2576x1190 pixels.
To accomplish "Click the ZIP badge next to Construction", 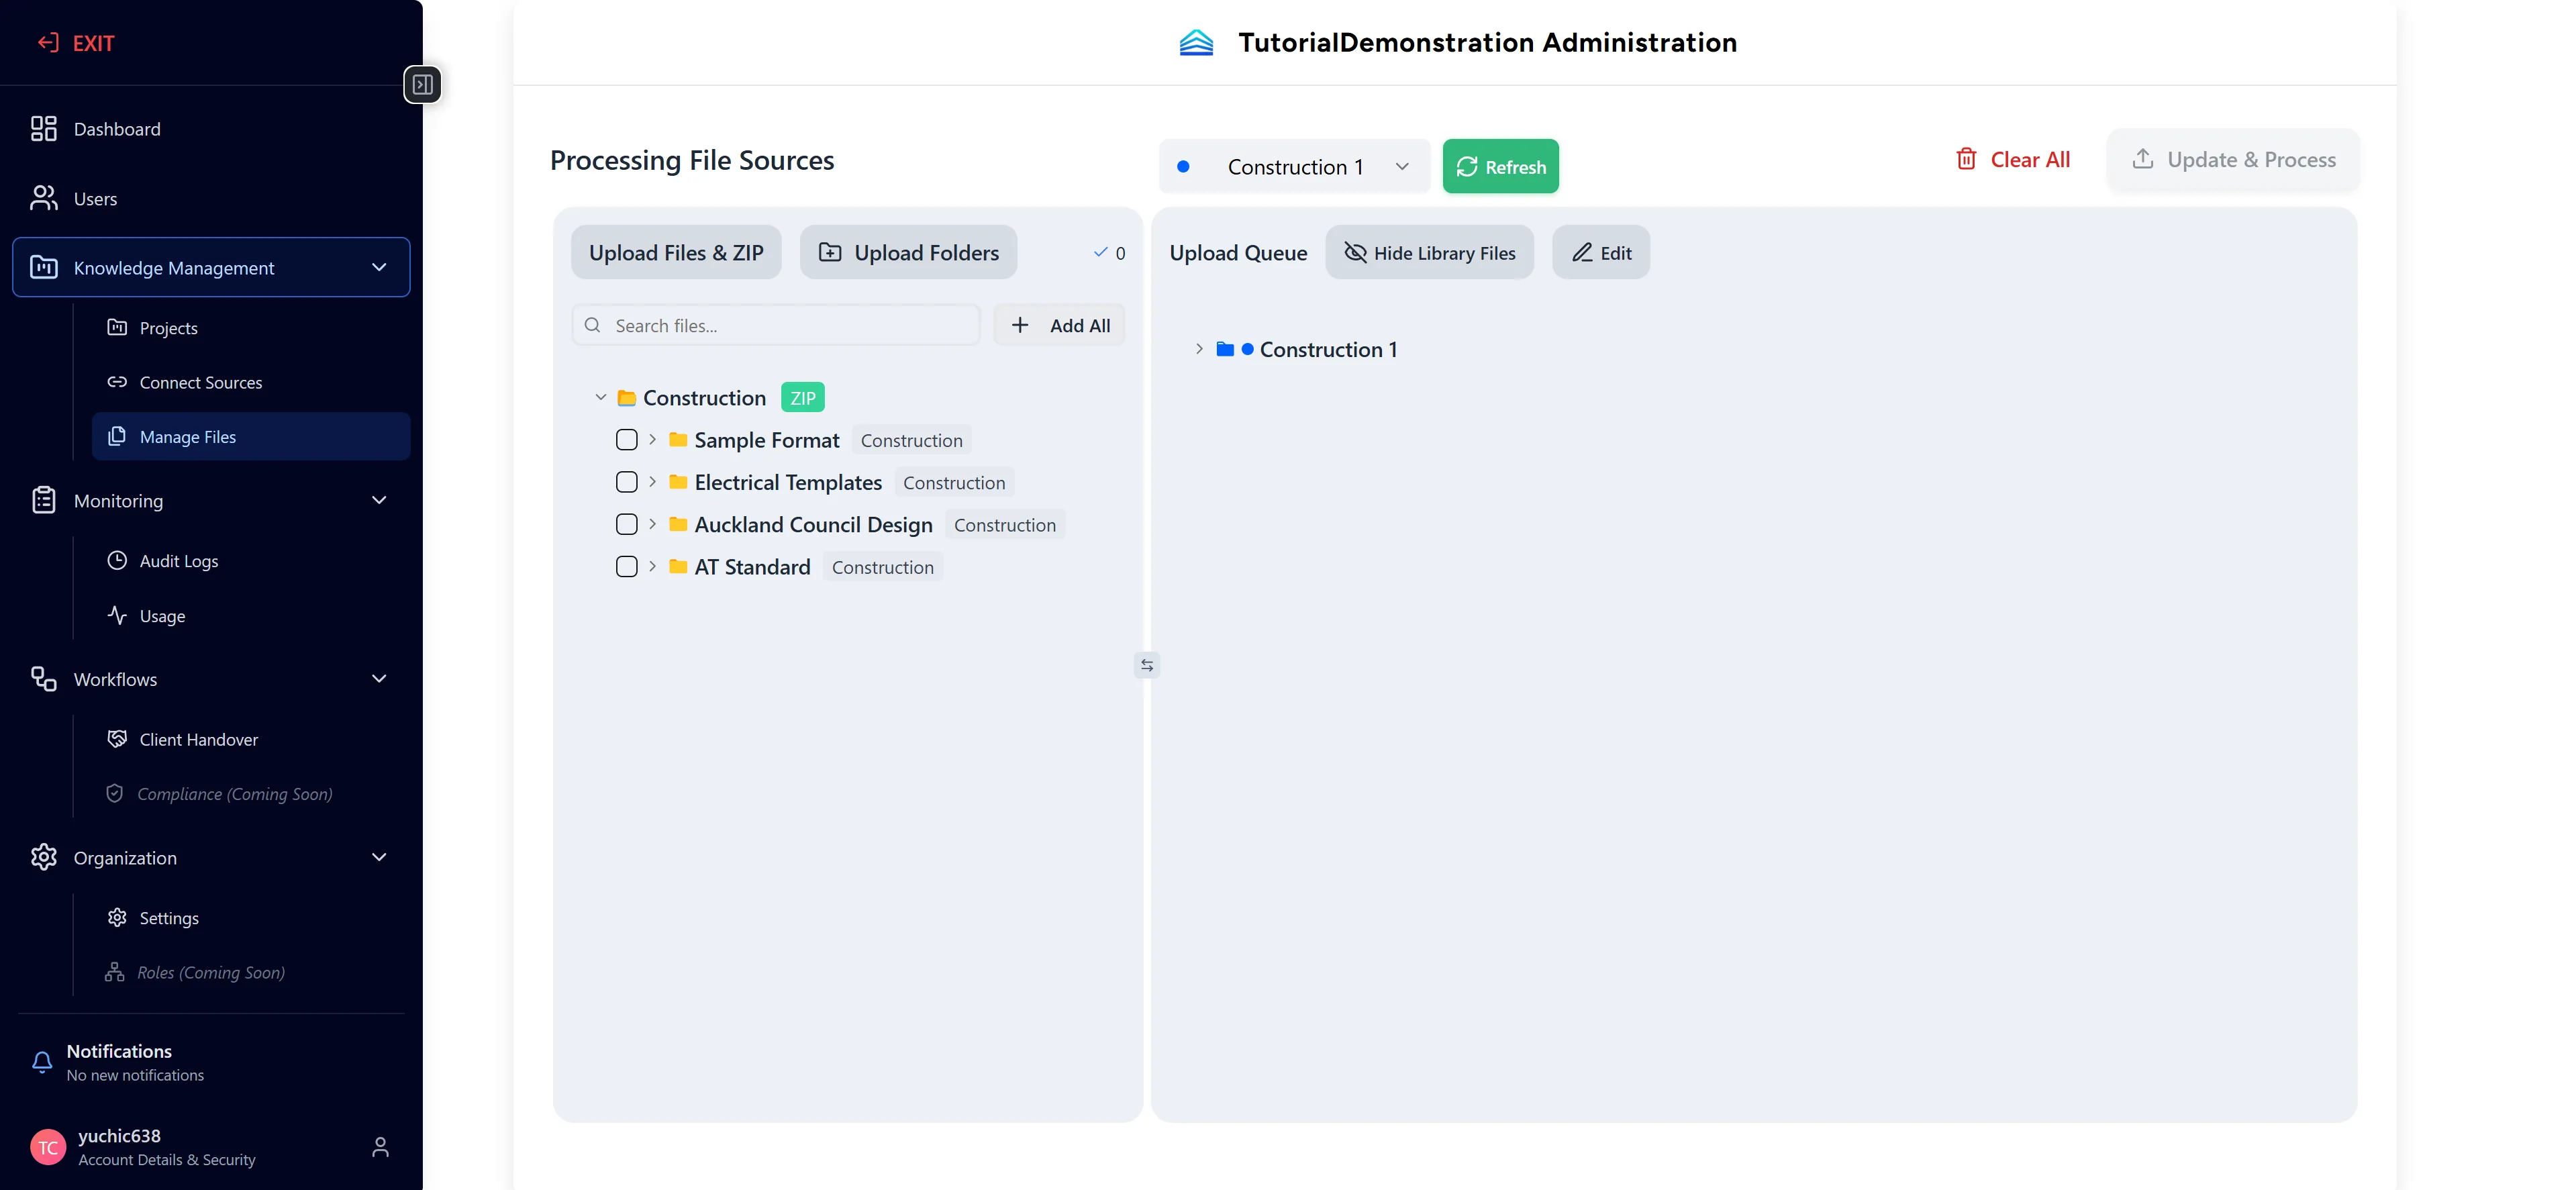I will [x=802, y=398].
